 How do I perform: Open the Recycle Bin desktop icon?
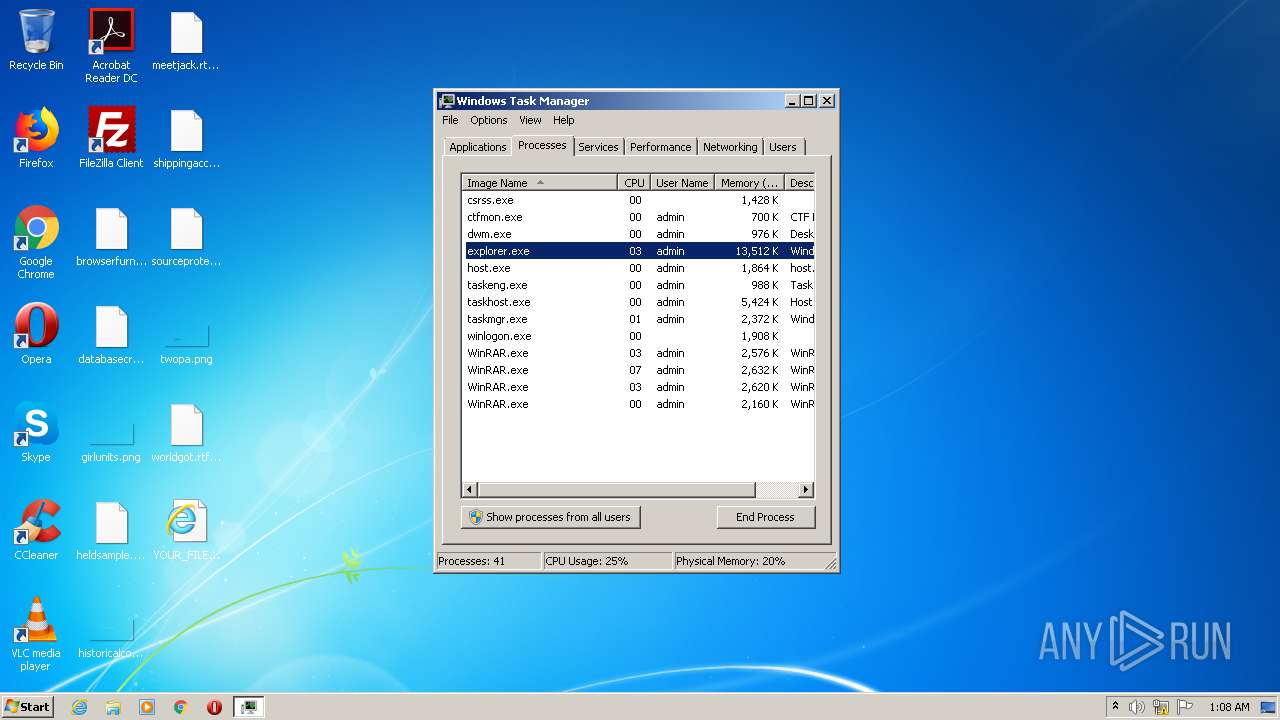36,41
